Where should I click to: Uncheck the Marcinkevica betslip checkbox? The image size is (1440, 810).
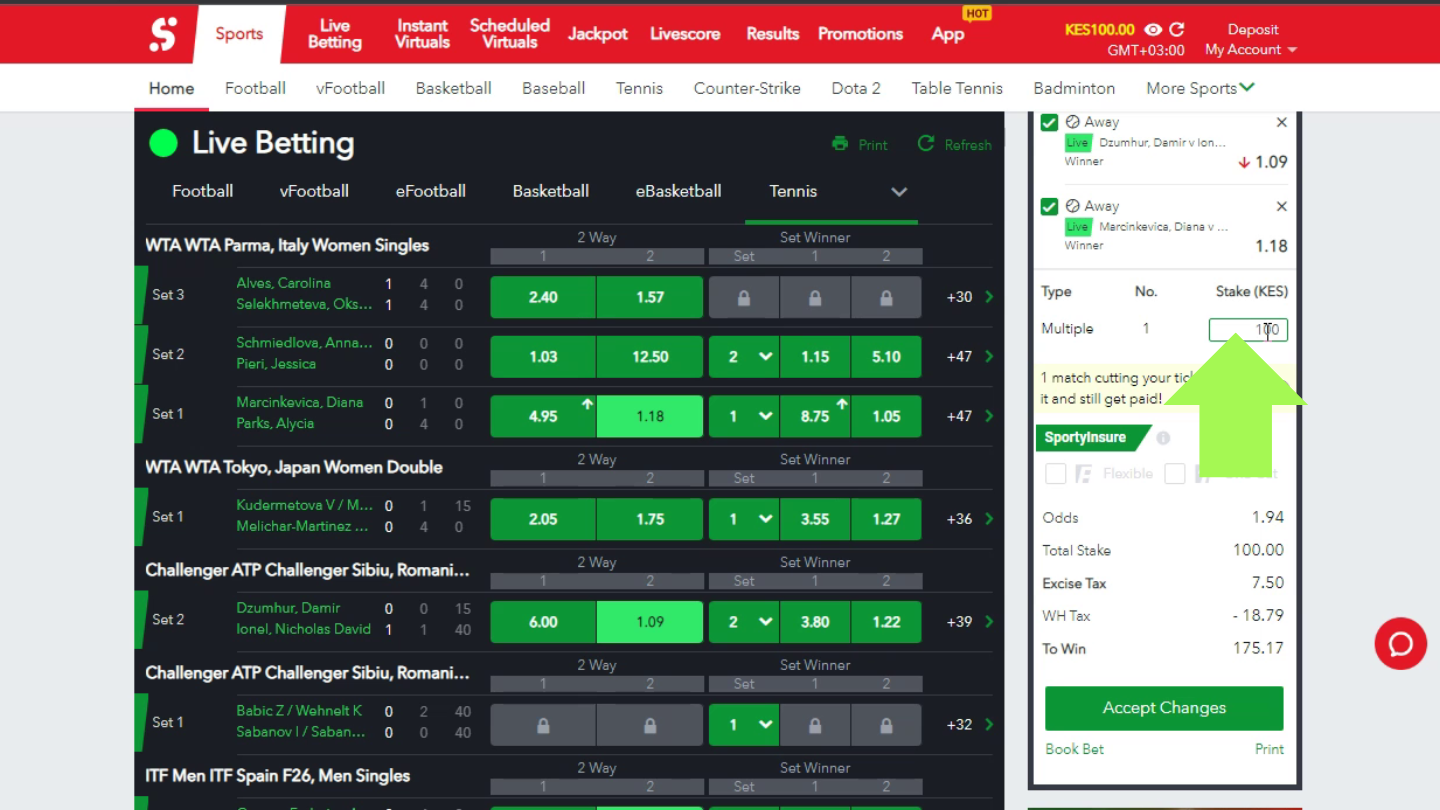[1049, 206]
